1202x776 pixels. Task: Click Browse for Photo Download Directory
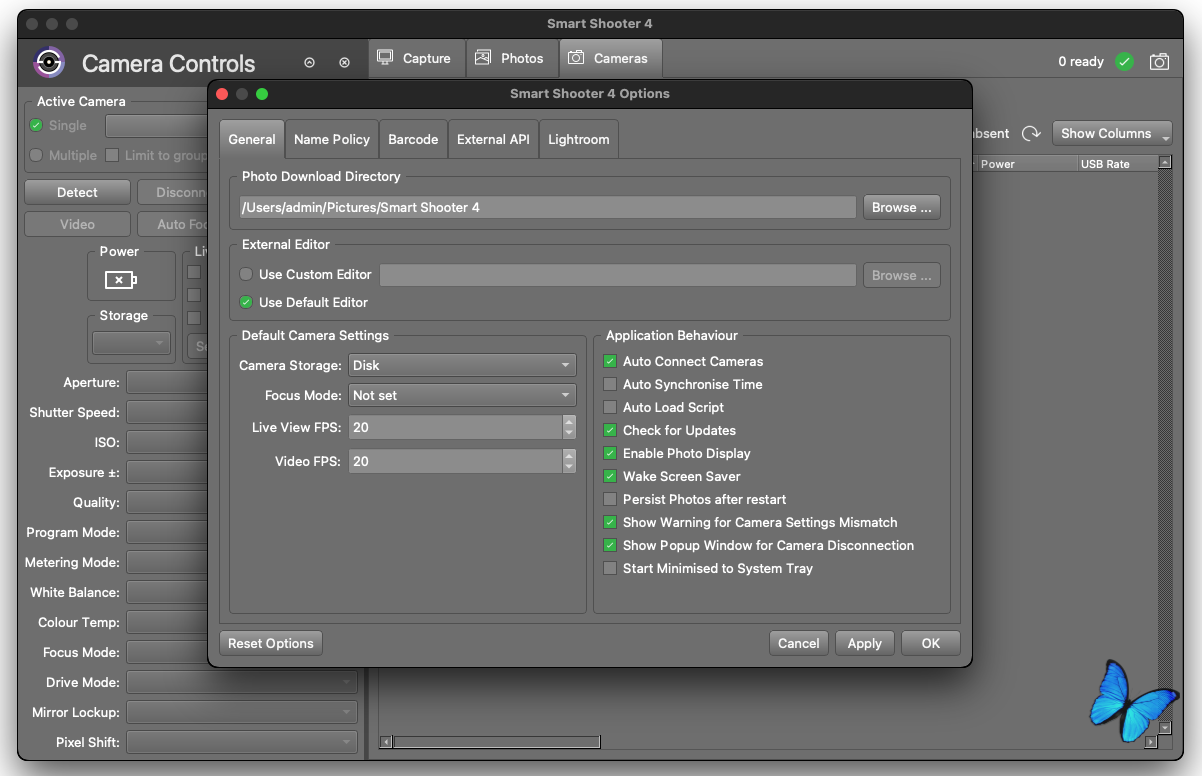pos(901,207)
